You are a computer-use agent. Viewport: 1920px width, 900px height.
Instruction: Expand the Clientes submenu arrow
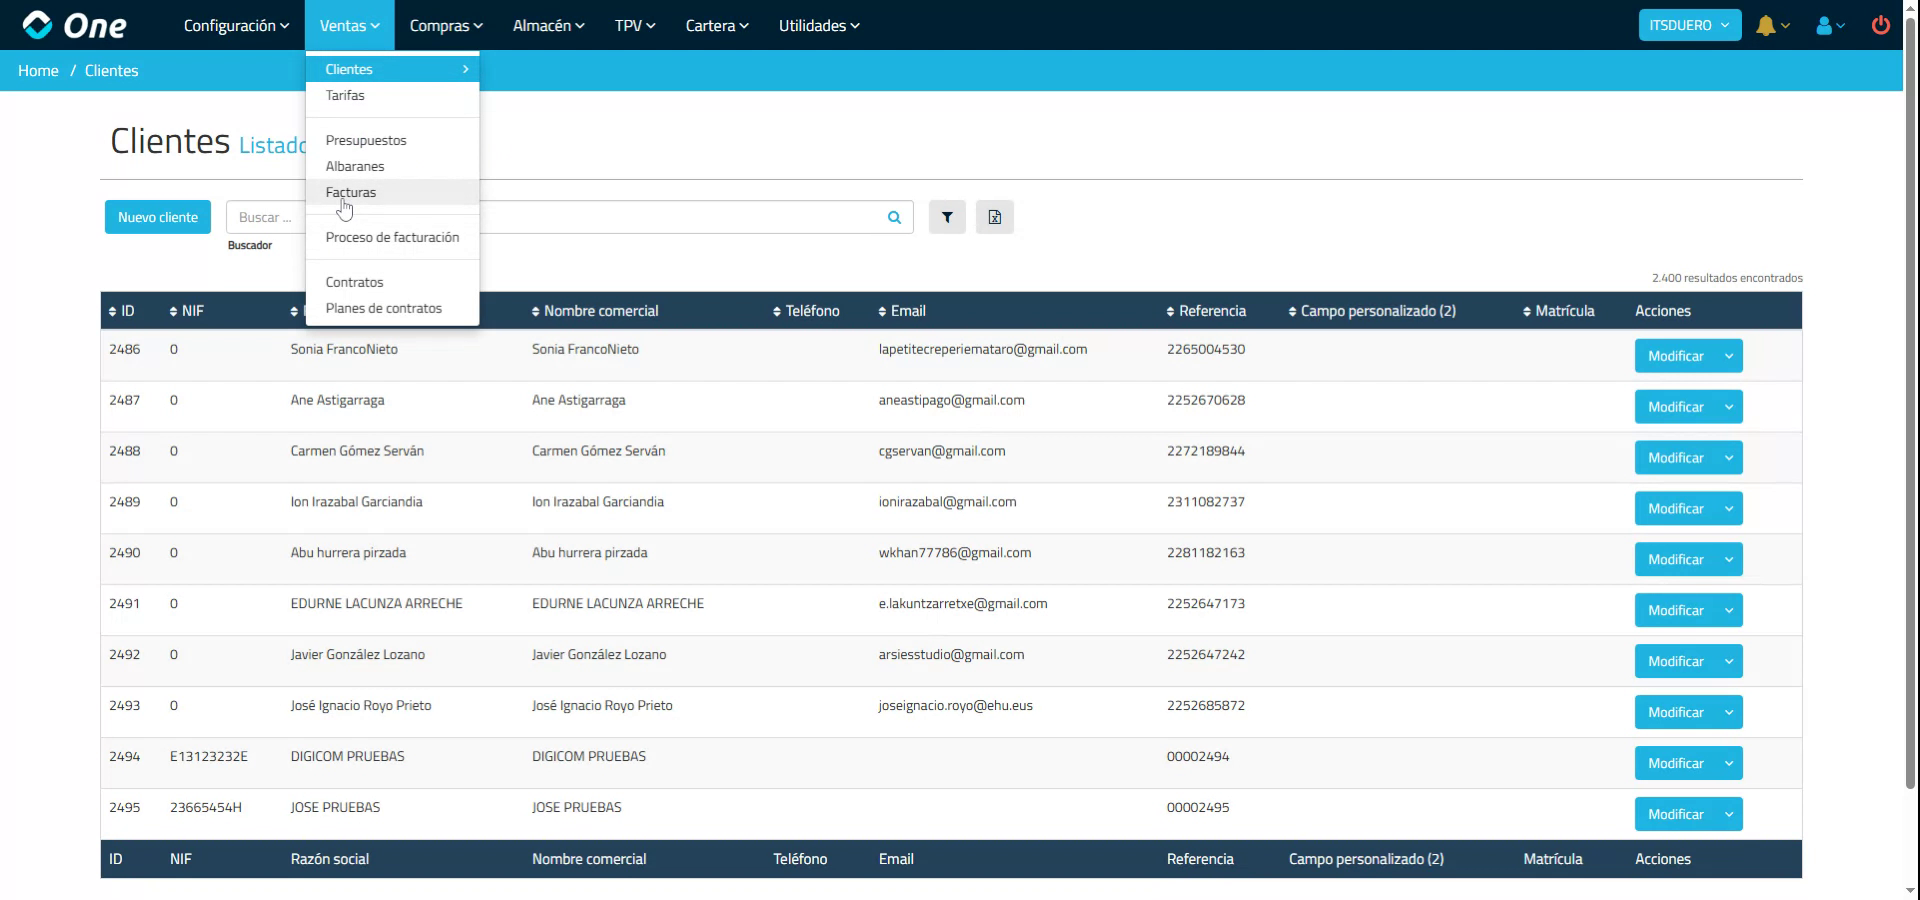(464, 69)
